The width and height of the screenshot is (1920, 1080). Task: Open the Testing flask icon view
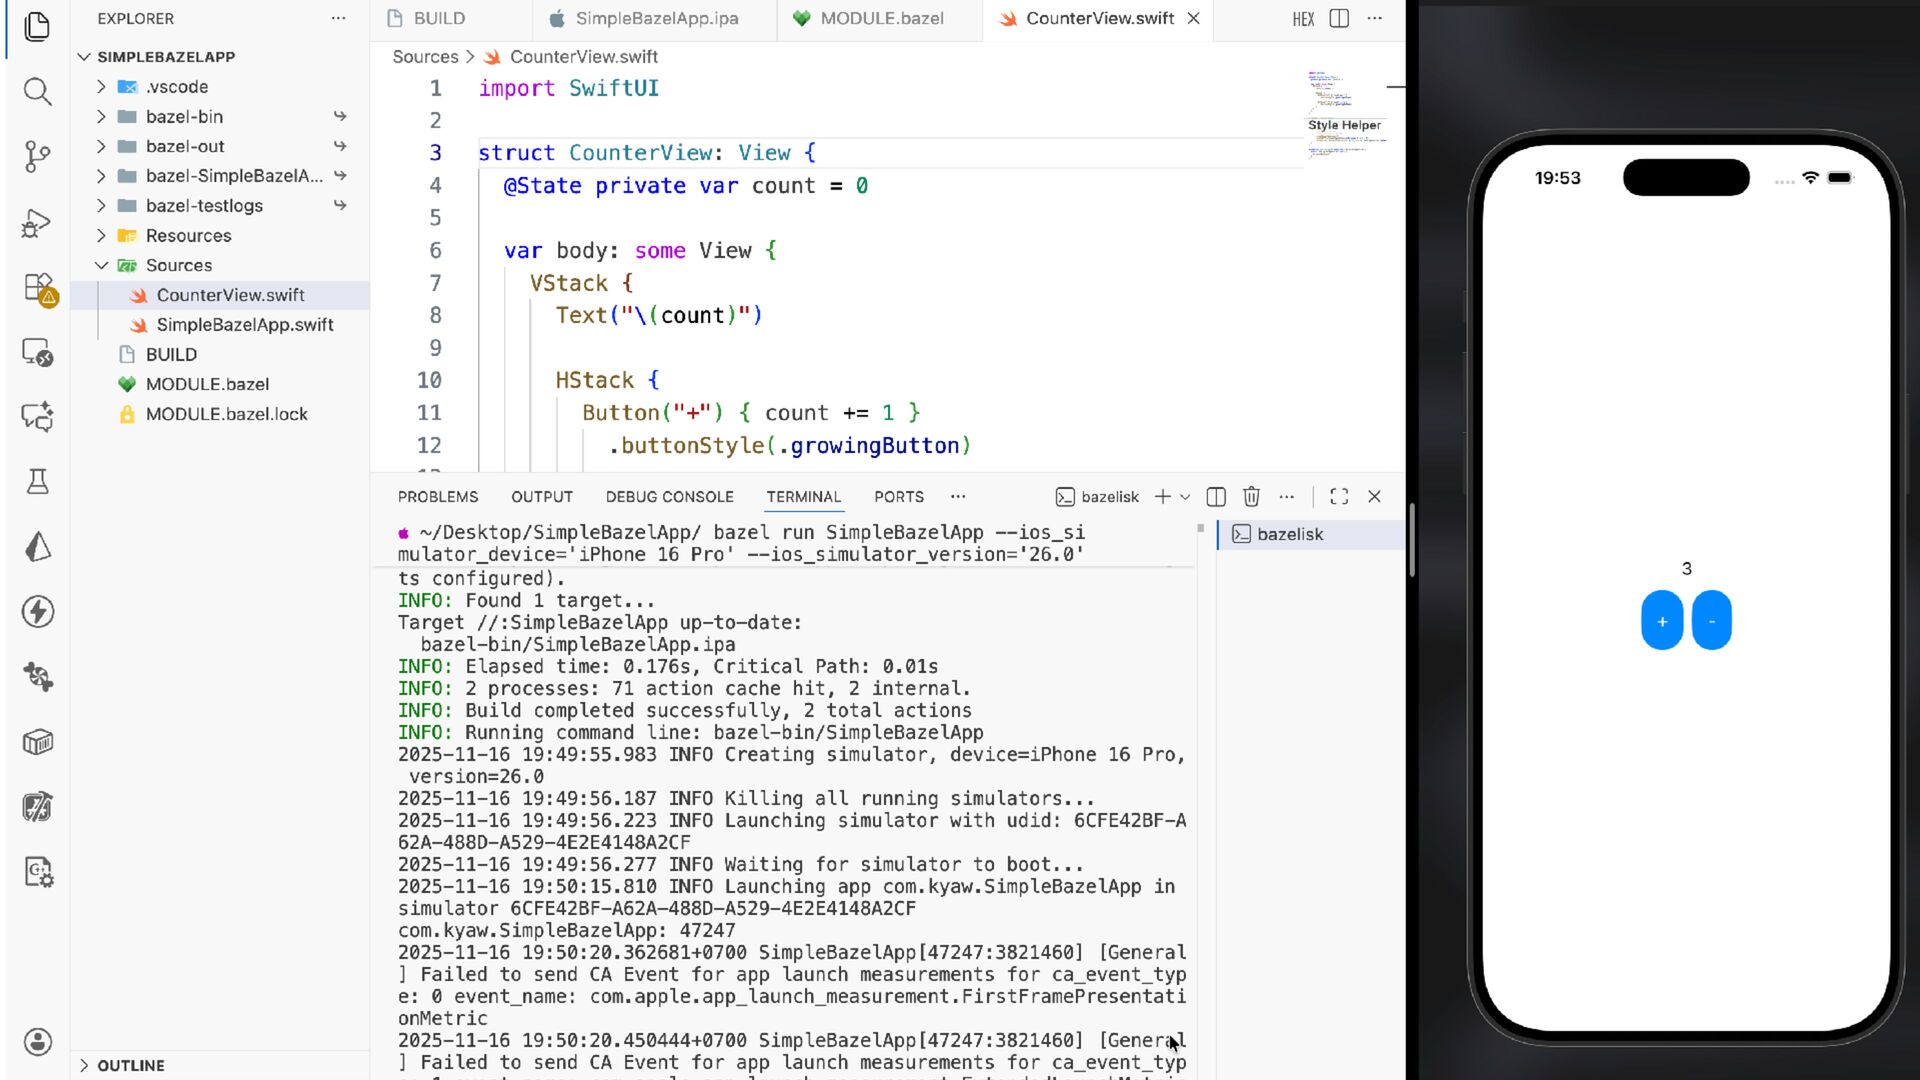(37, 482)
